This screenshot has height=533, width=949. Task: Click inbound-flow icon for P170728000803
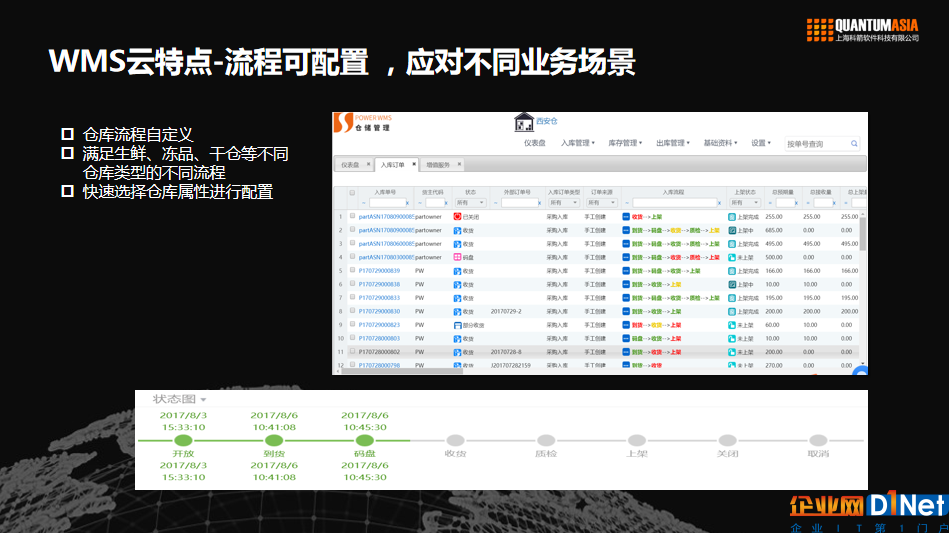coord(626,338)
